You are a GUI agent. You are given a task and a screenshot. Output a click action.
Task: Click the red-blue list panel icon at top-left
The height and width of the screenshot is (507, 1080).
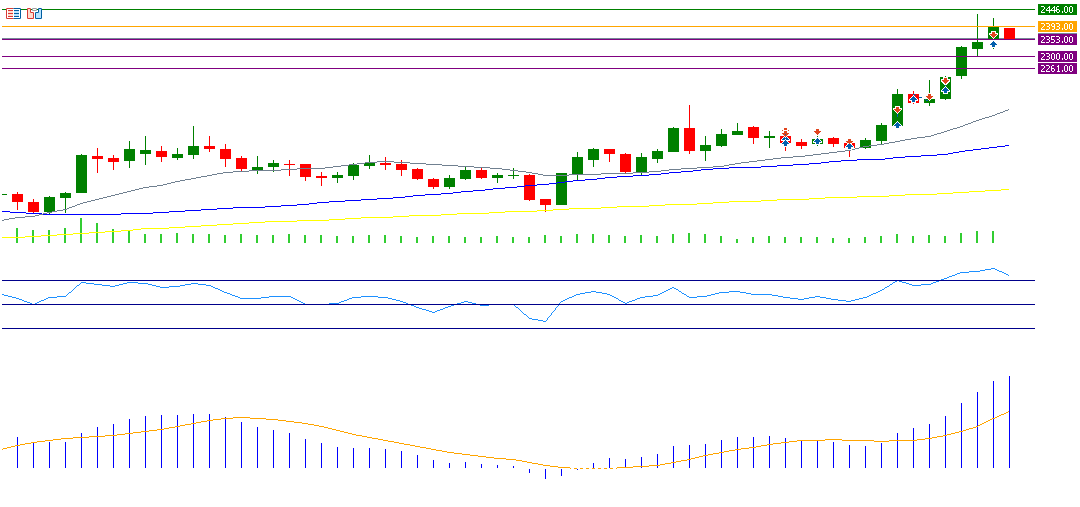coord(12,13)
